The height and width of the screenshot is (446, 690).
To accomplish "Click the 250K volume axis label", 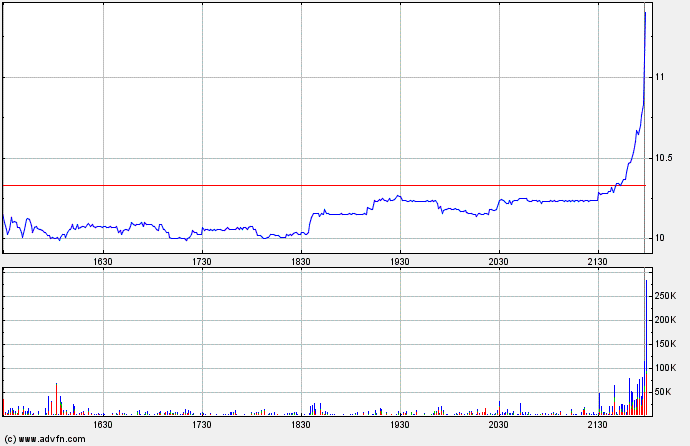I will (667, 296).
